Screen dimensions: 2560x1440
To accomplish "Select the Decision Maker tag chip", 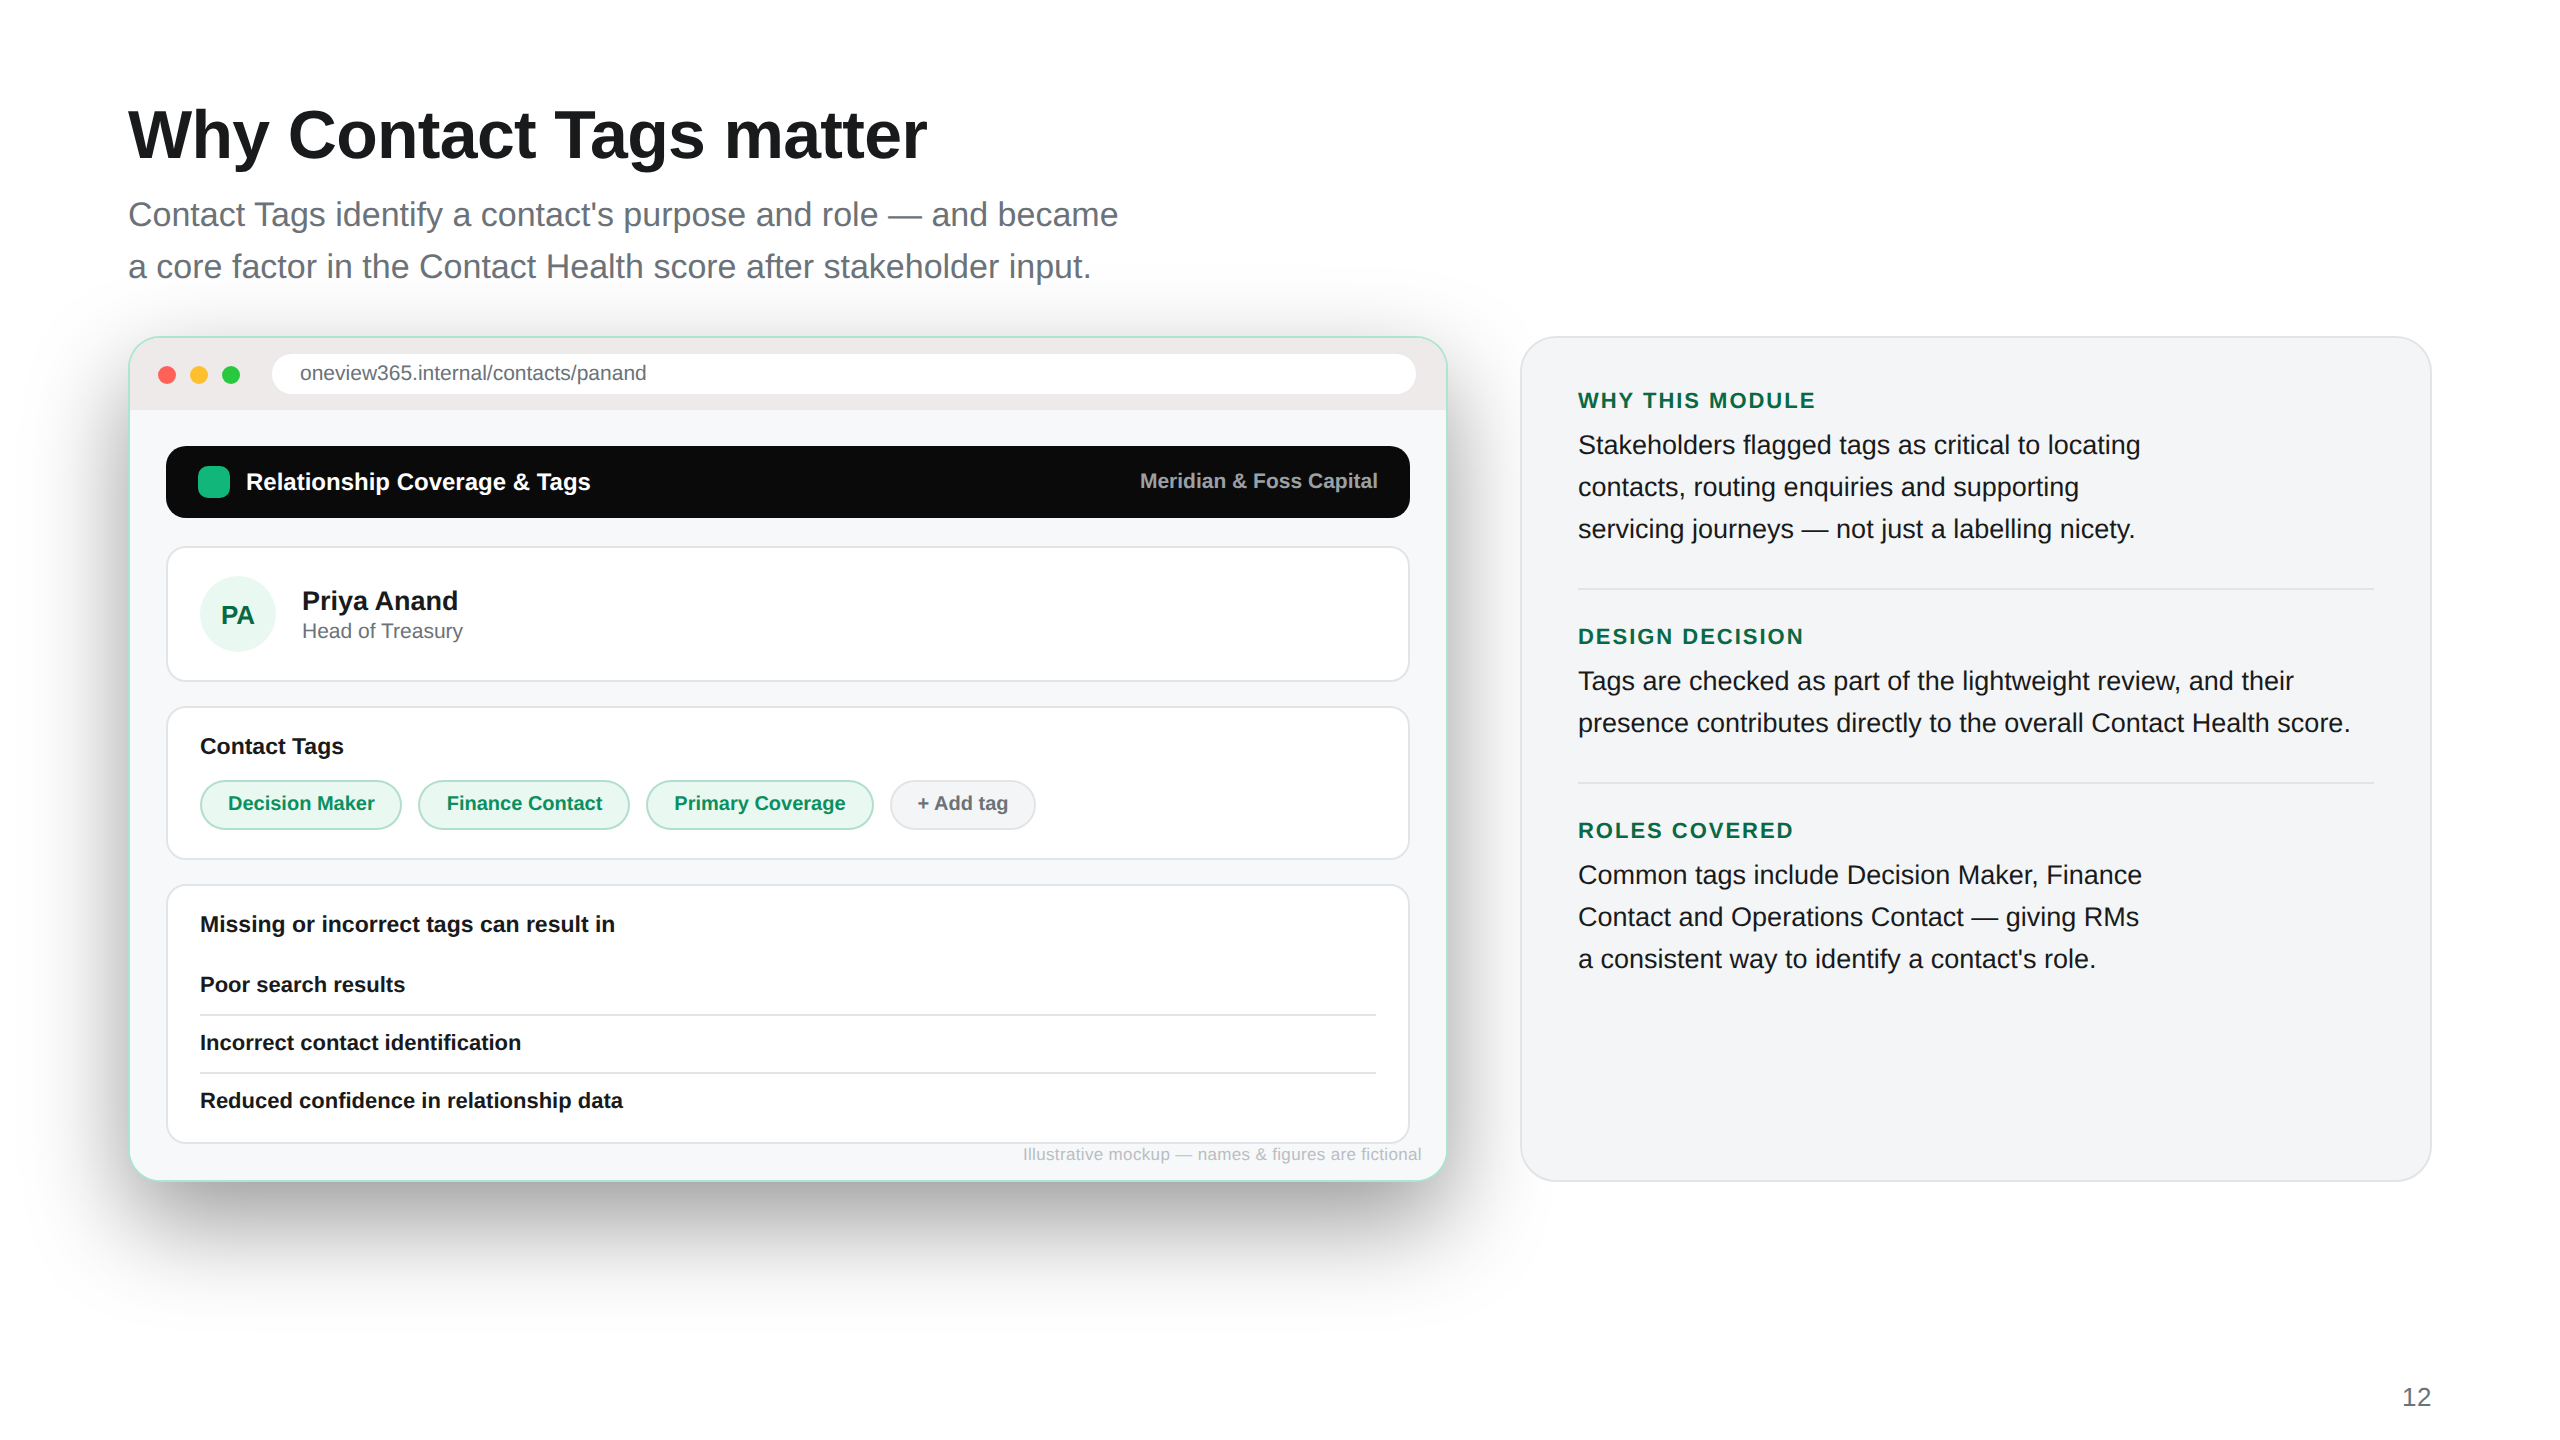I will pyautogui.click(x=301, y=804).
